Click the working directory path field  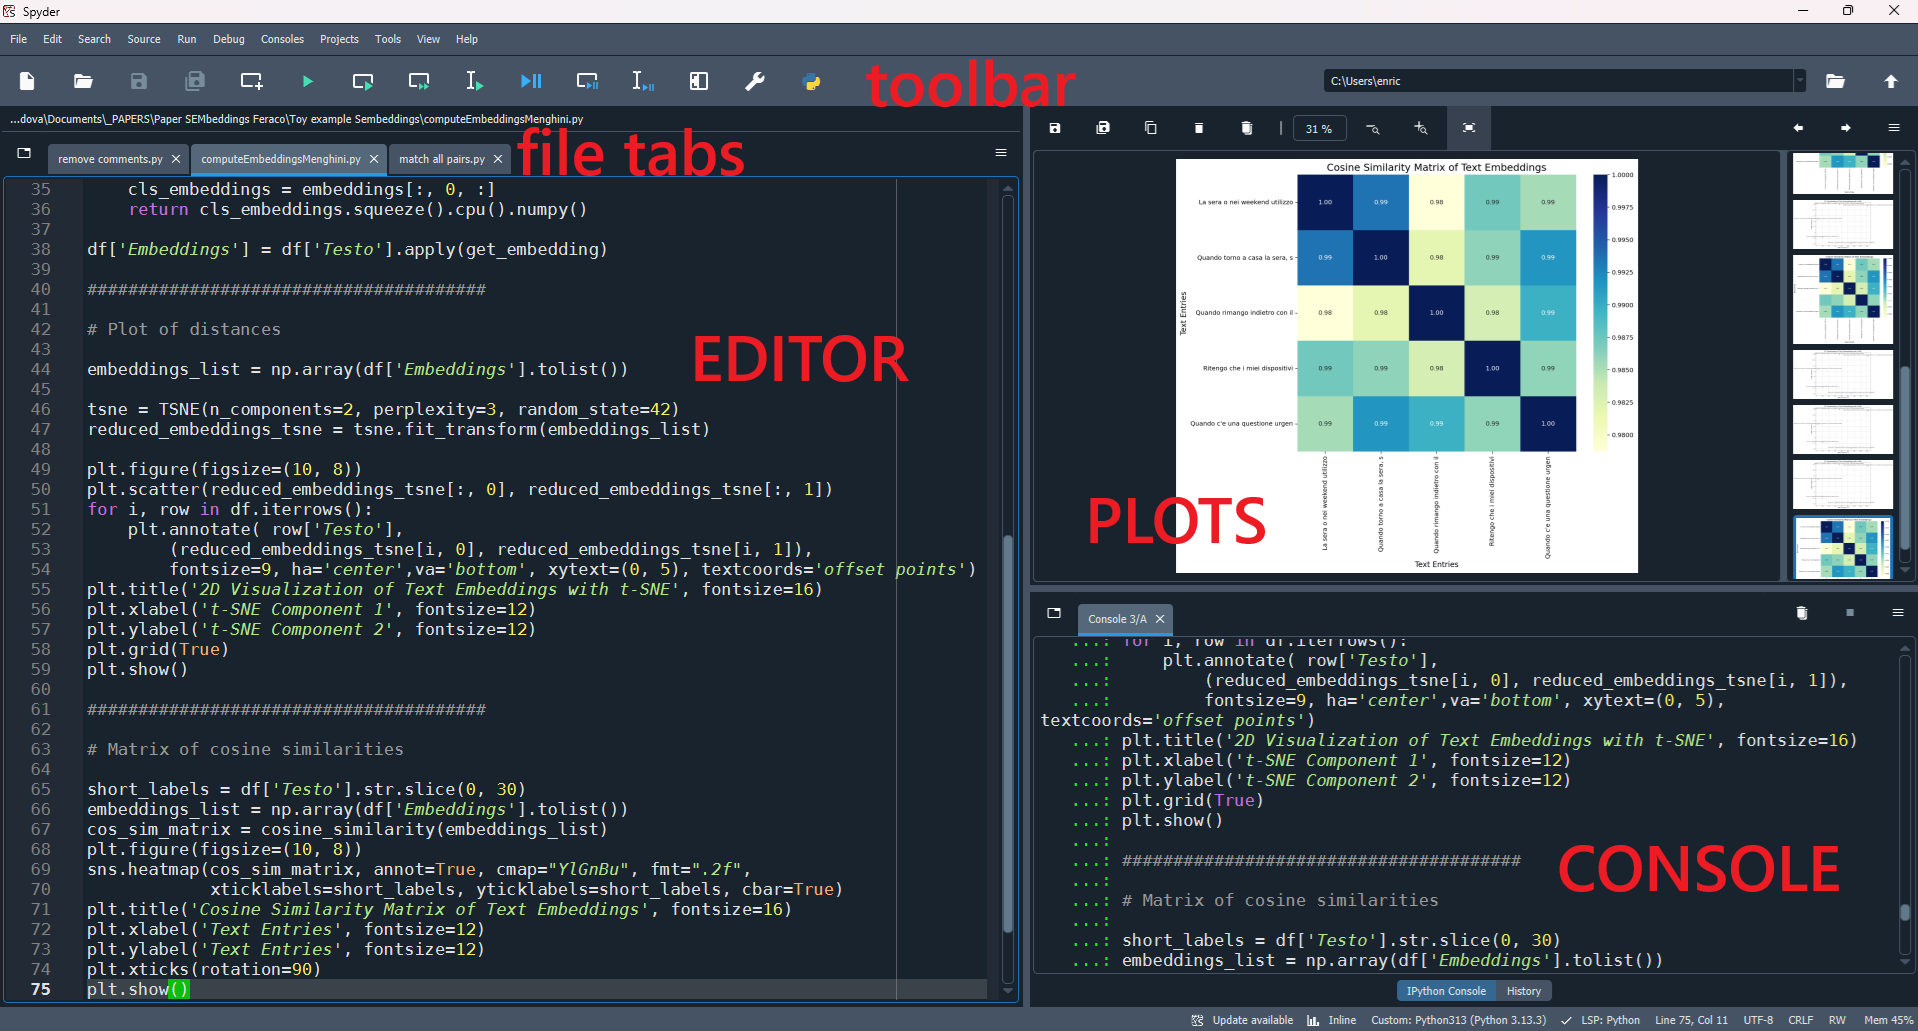(x=1558, y=81)
